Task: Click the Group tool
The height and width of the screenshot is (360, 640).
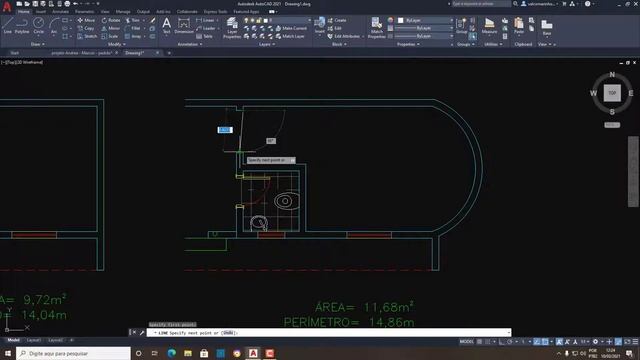Action: (462, 26)
